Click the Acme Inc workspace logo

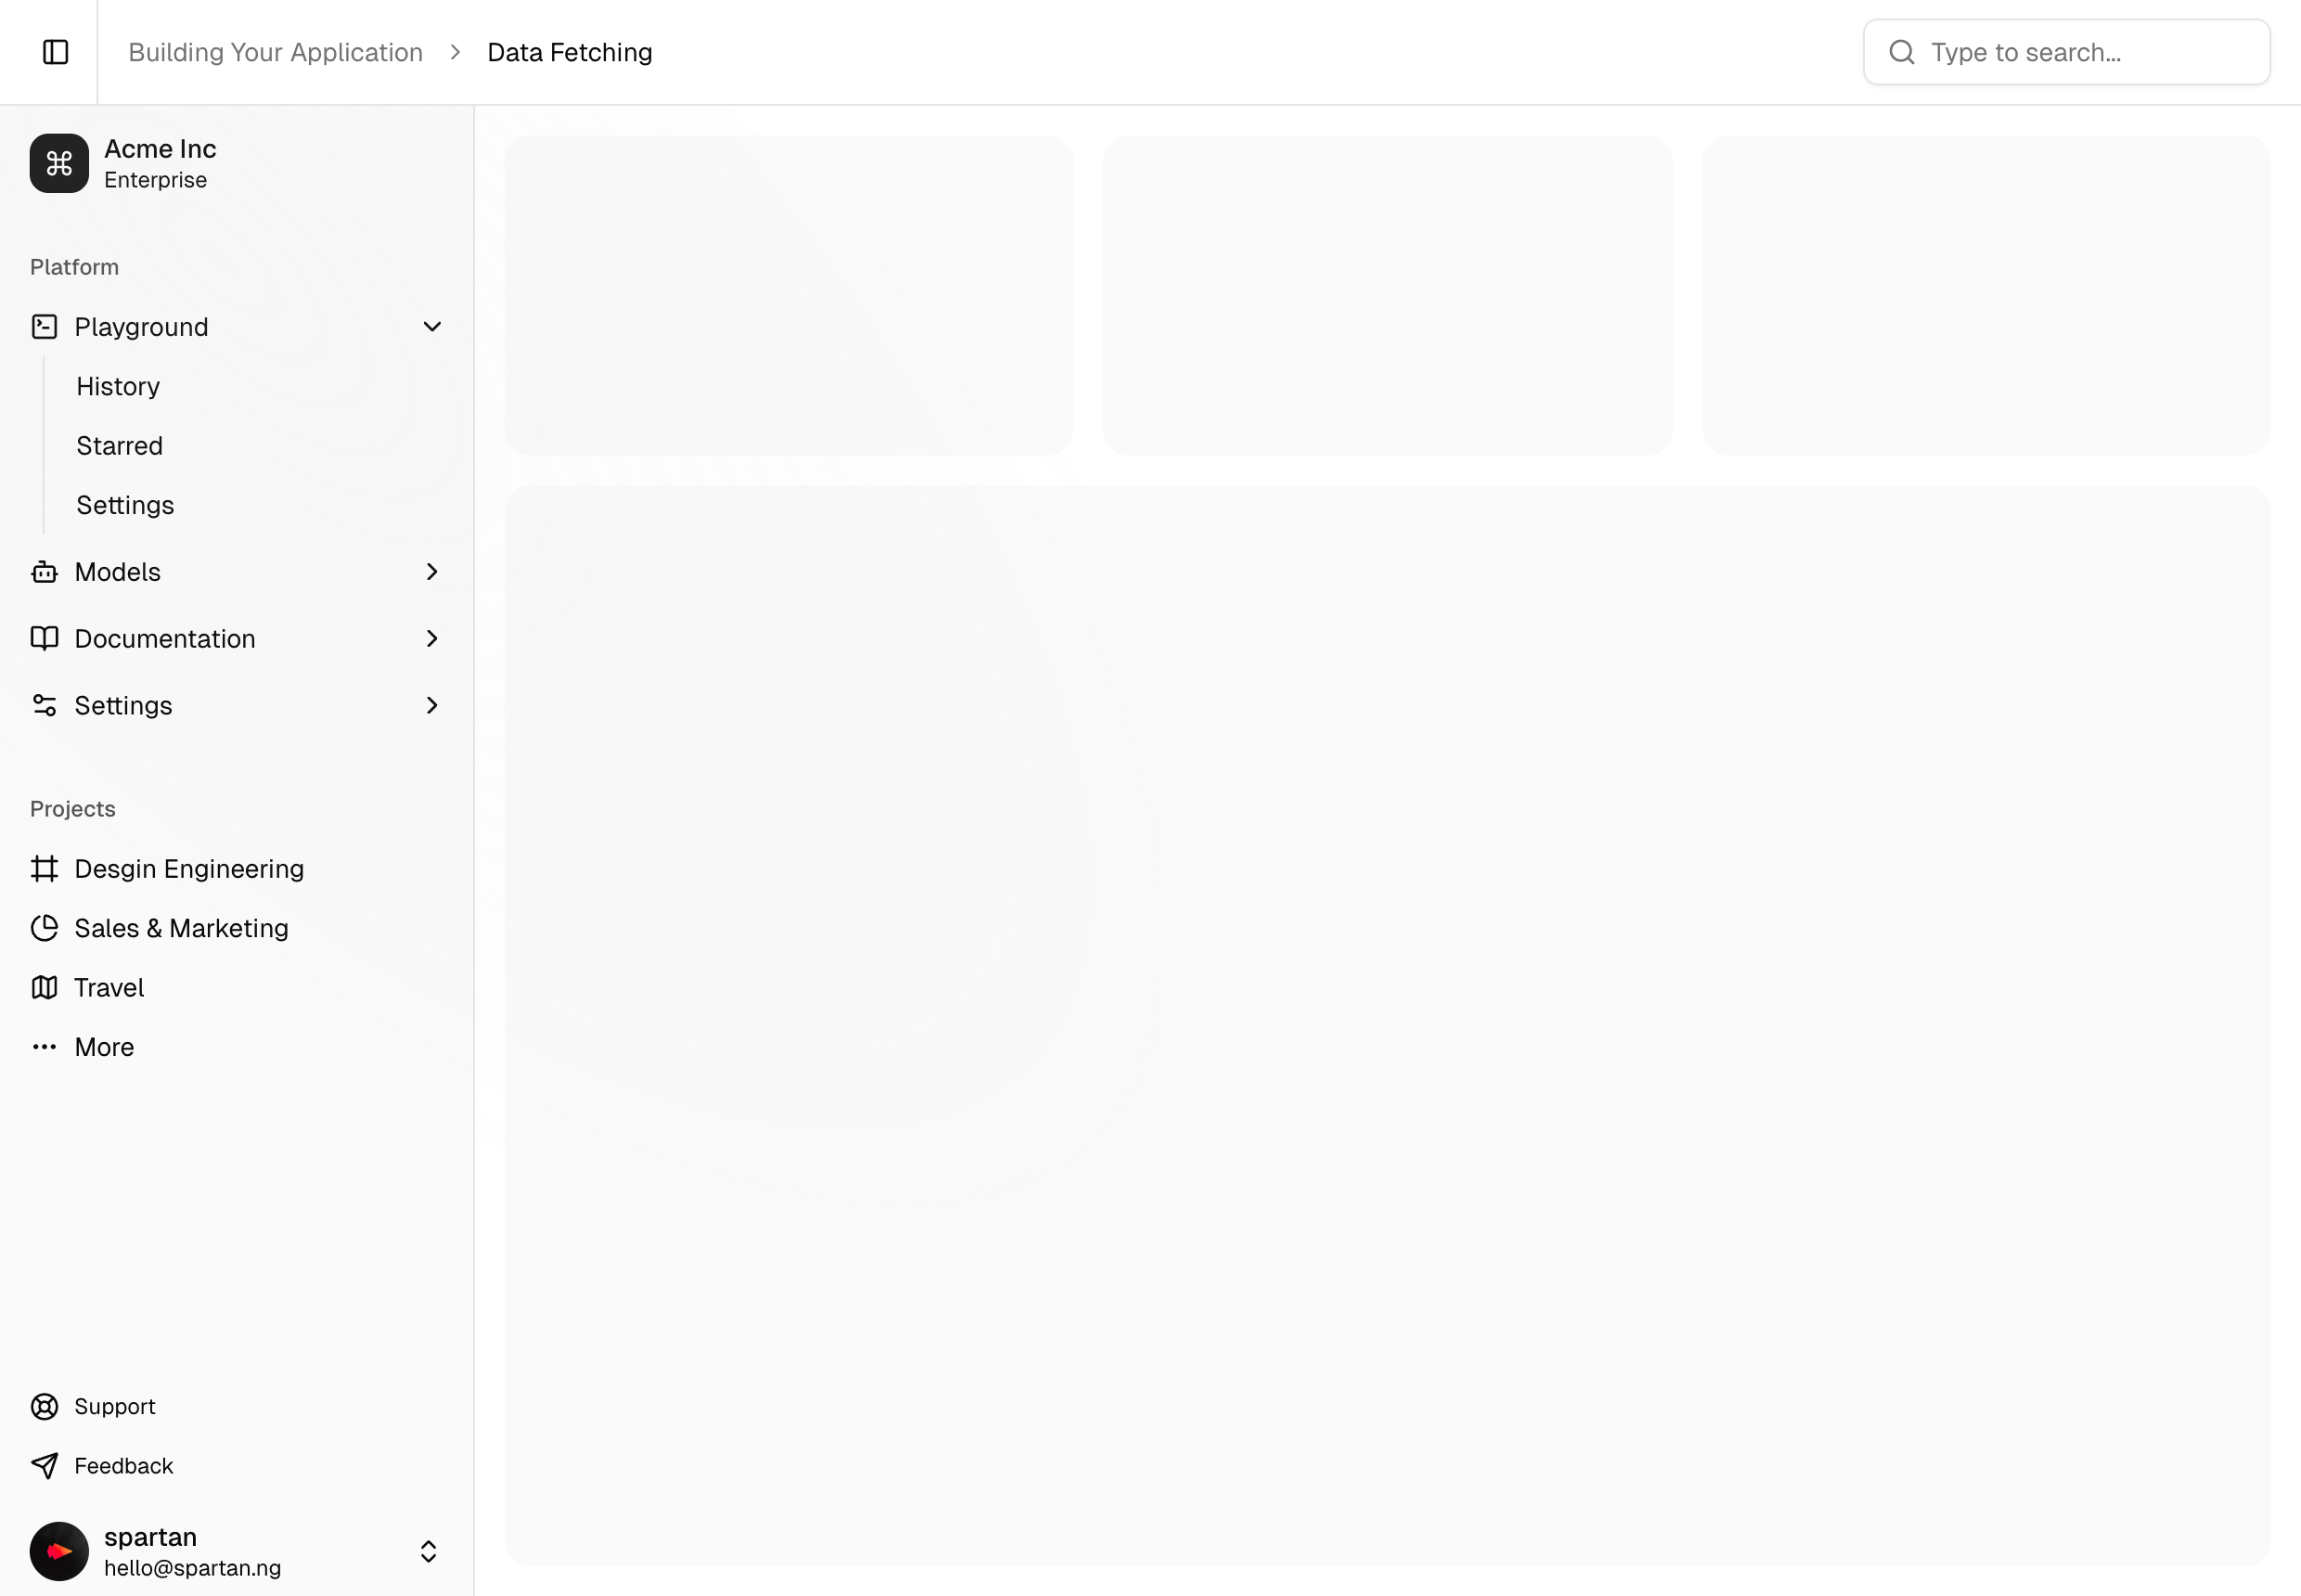pyautogui.click(x=59, y=163)
